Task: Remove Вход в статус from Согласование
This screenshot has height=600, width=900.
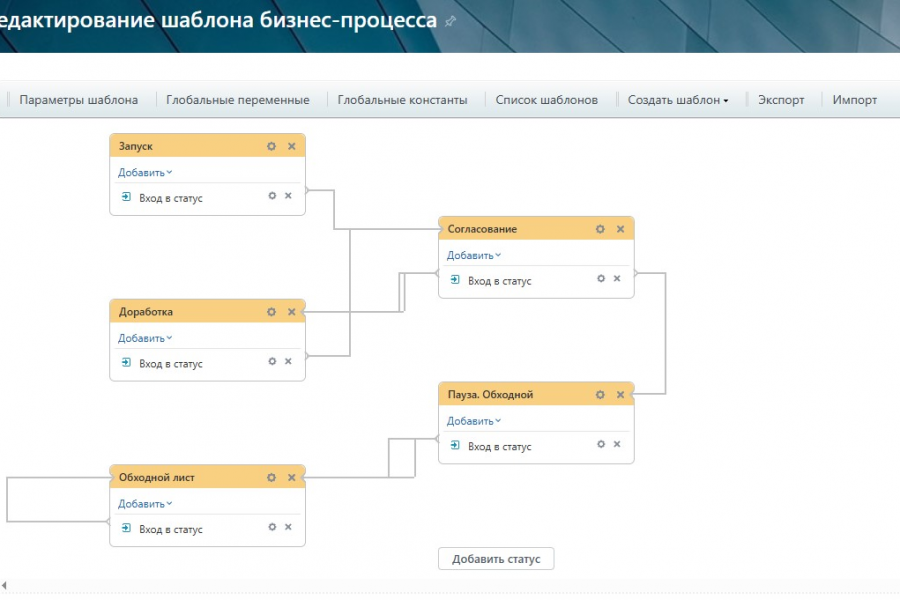Action: [x=617, y=279]
